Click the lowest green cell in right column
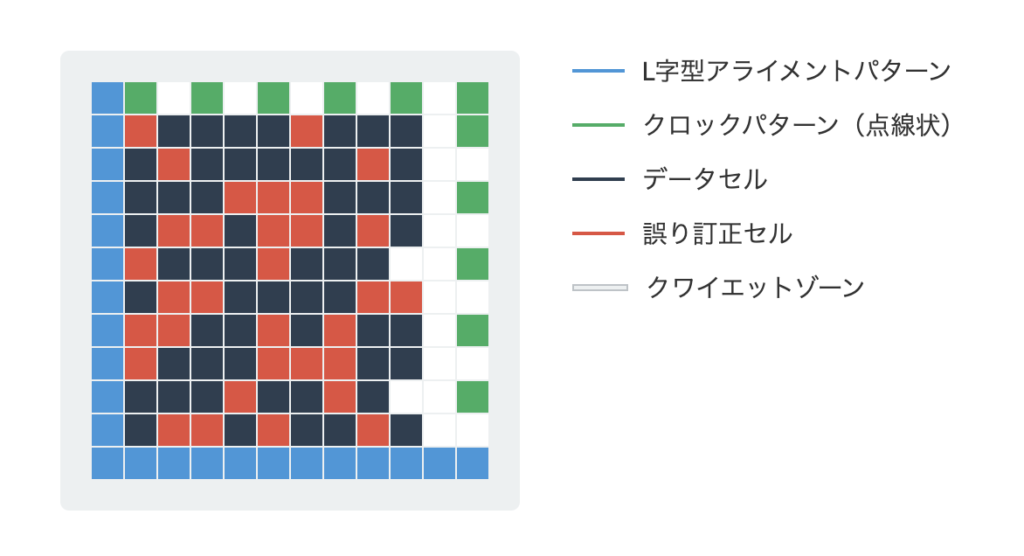The width and height of the screenshot is (1024, 556). (472, 397)
